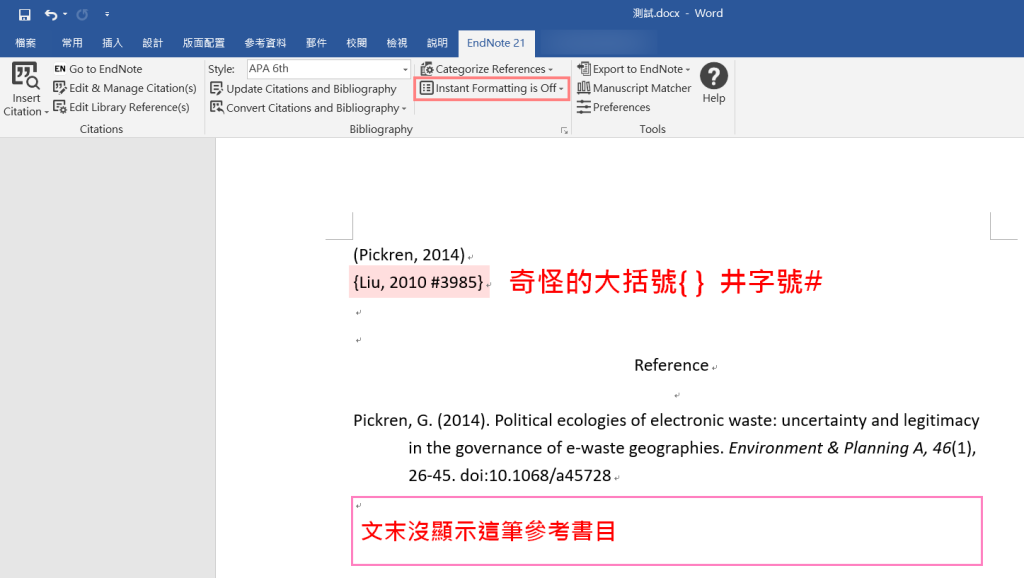
Task: Expand the Categorize References dropdown arrow
Action: coord(551,69)
